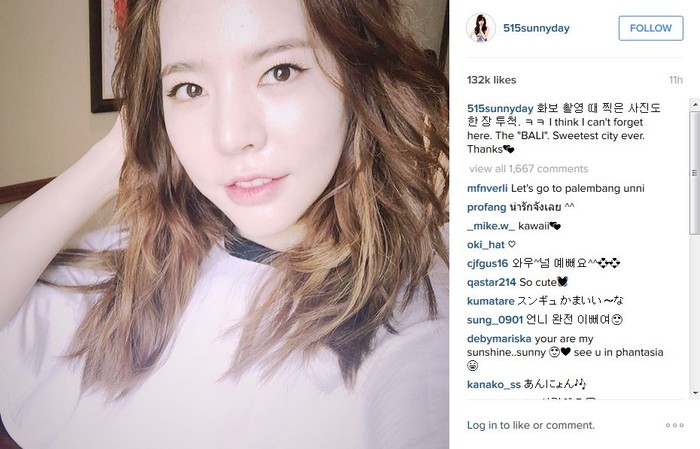Image resolution: width=700 pixels, height=449 pixels.
Task: Open kumatare's profile link
Action: 491,301
